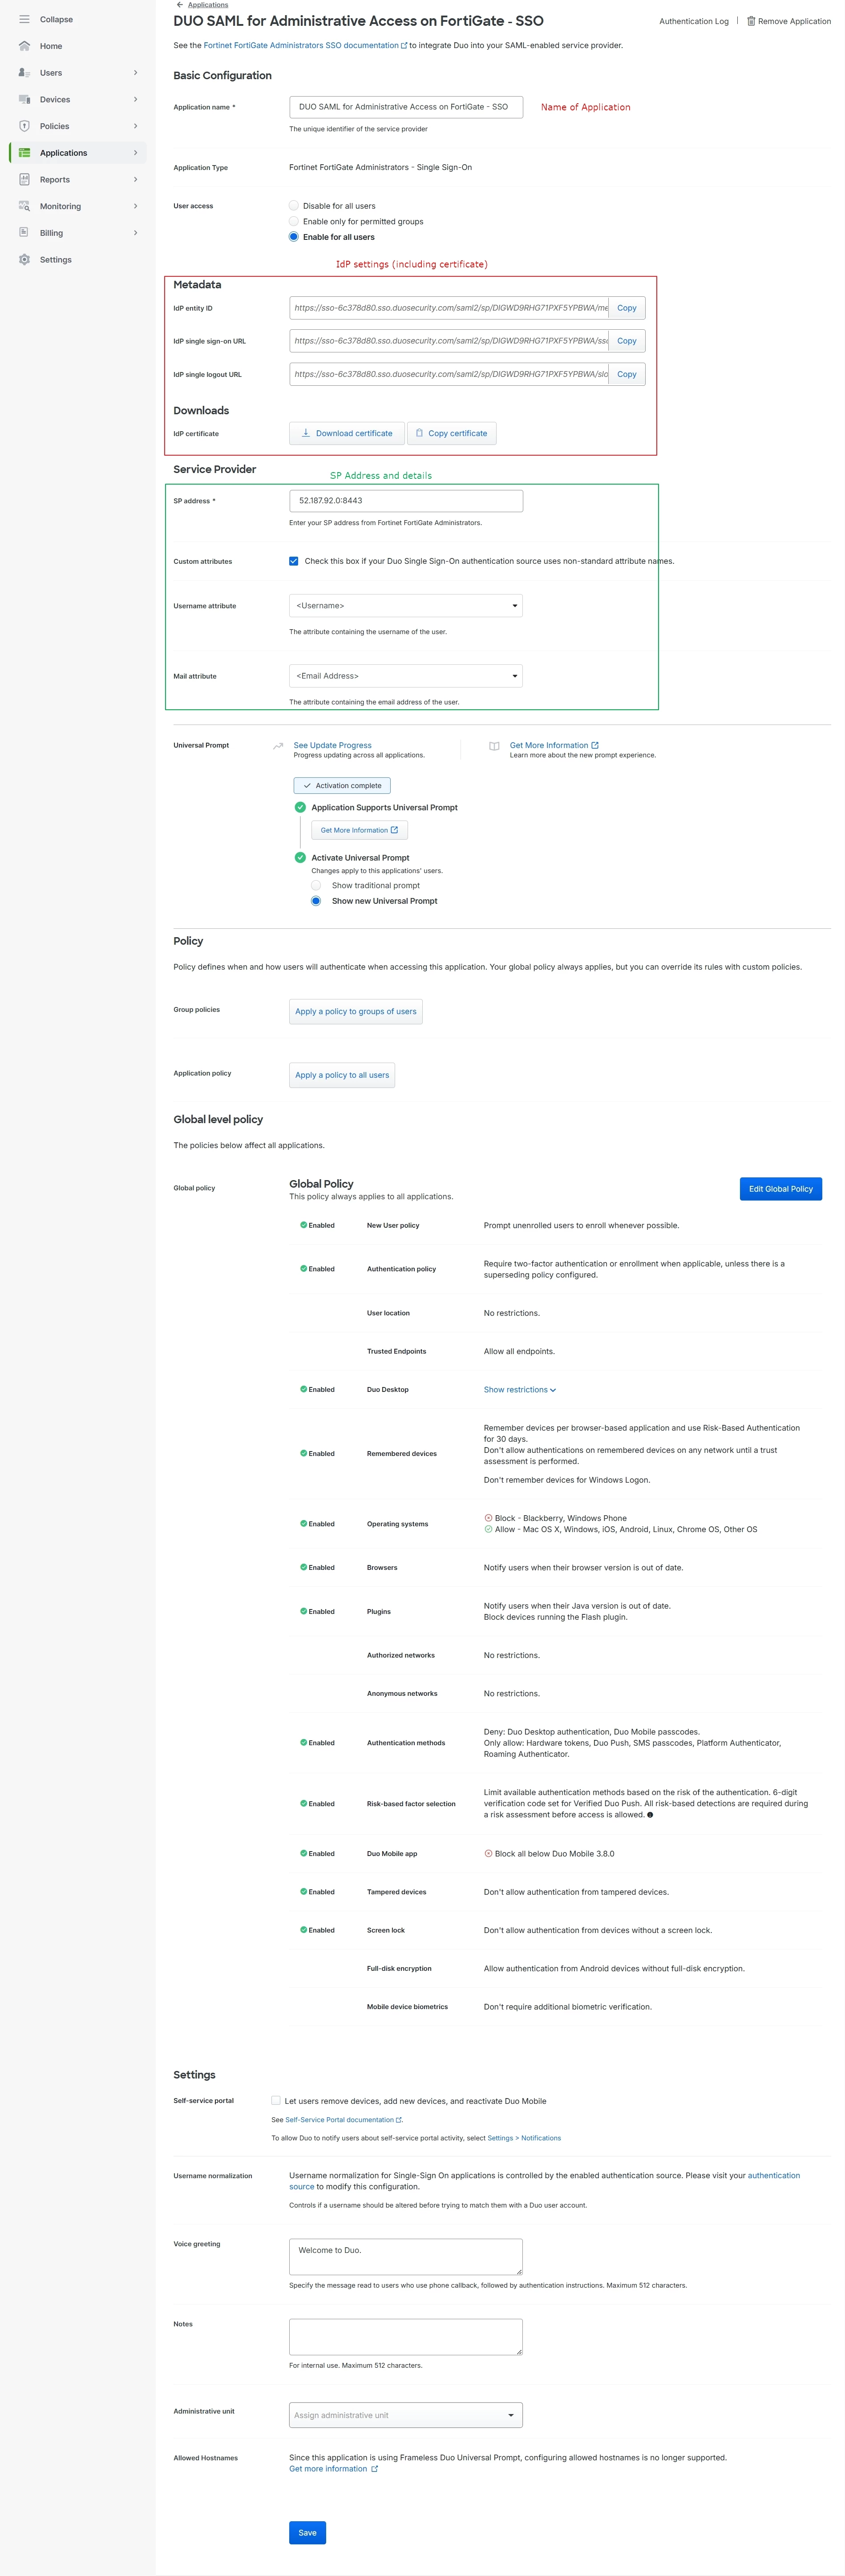Screen dimensions: 845x2576
Task: Click the Save button
Action: pyautogui.click(x=308, y=2533)
